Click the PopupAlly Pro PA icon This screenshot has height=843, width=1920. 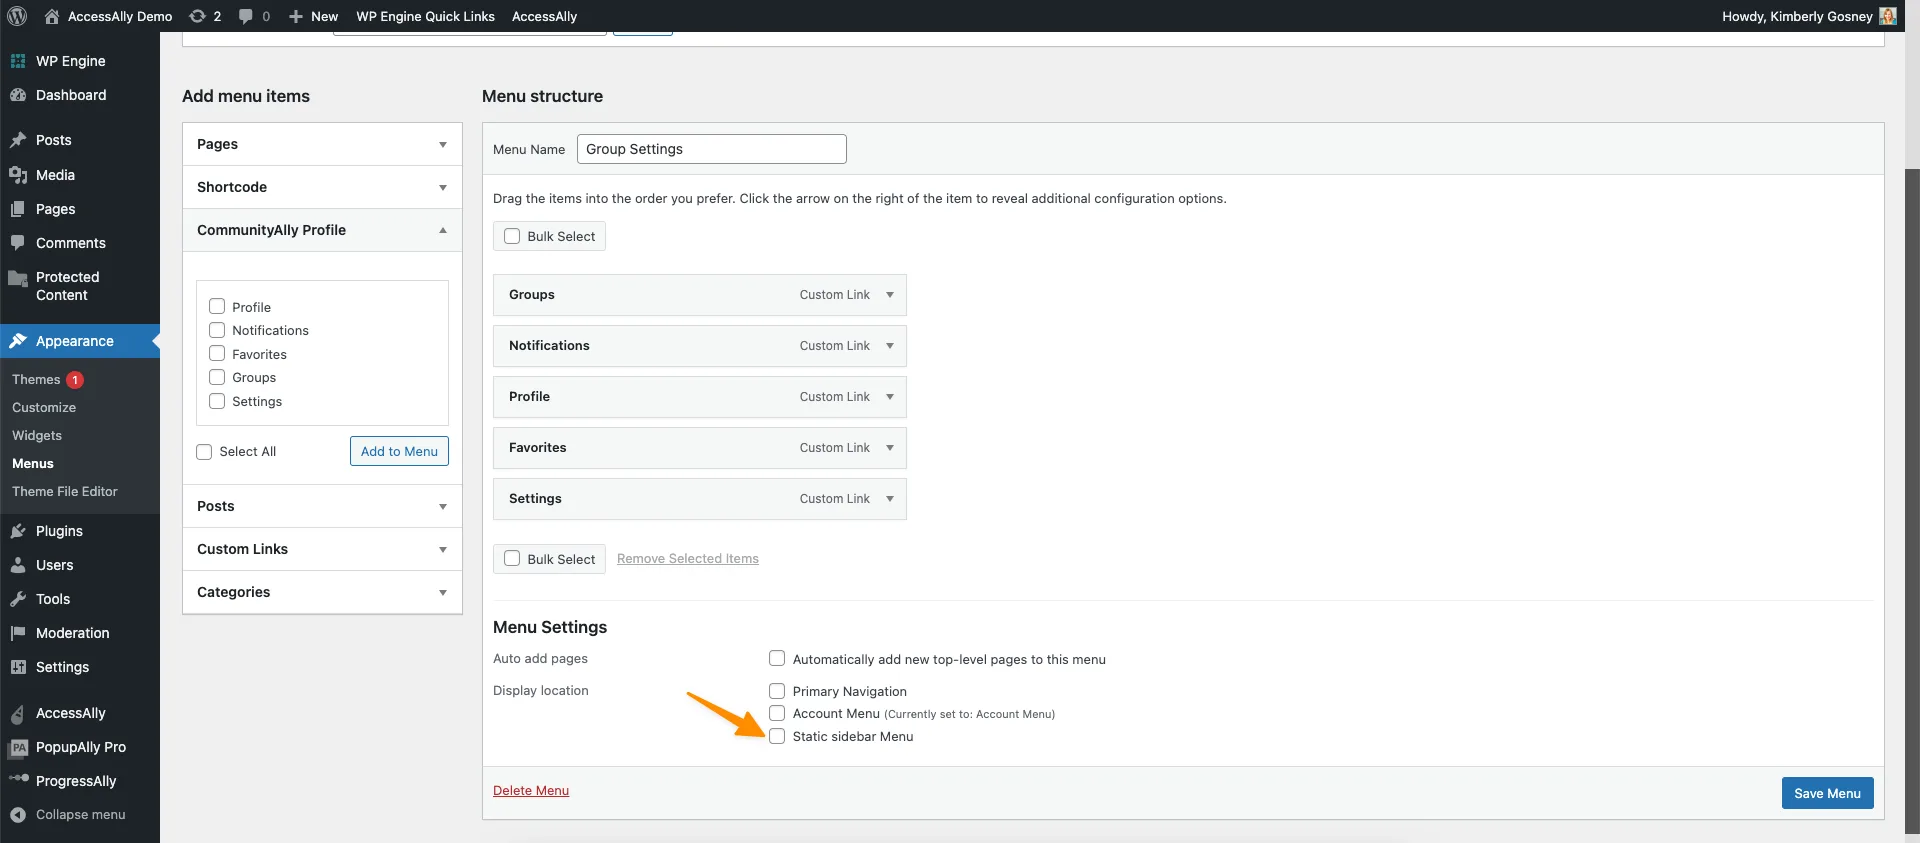[x=18, y=747]
